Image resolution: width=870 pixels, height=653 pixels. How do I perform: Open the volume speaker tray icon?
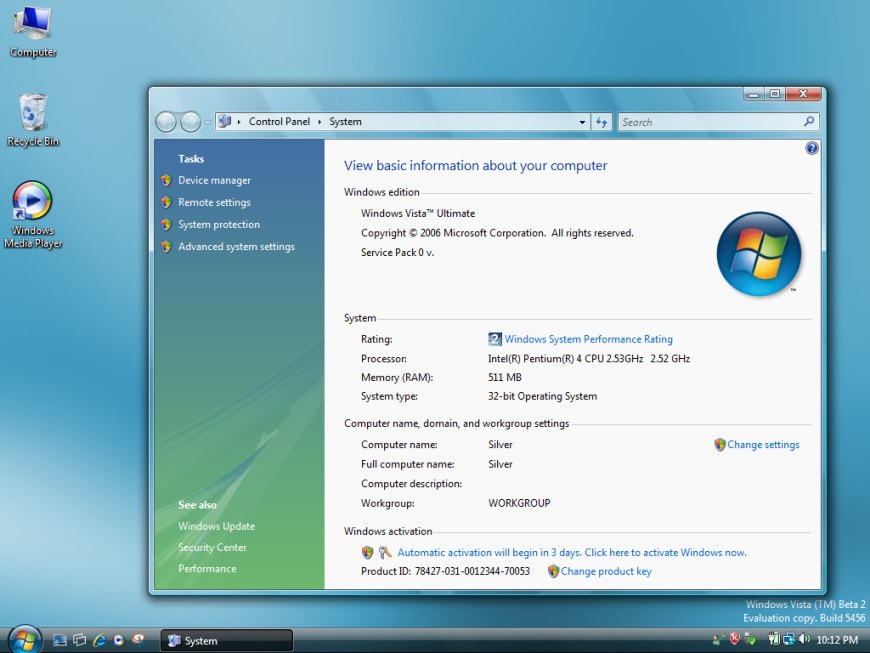click(x=804, y=640)
